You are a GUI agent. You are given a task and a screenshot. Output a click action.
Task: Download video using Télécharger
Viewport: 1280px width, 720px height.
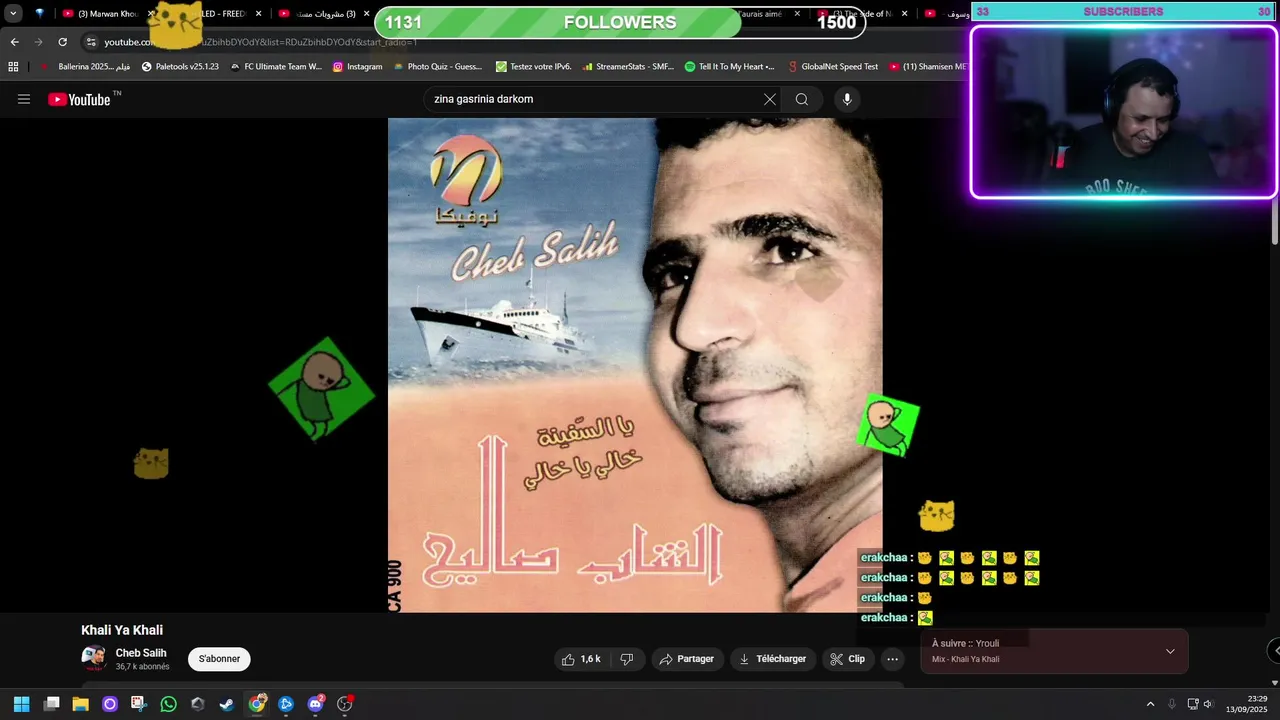(772, 659)
